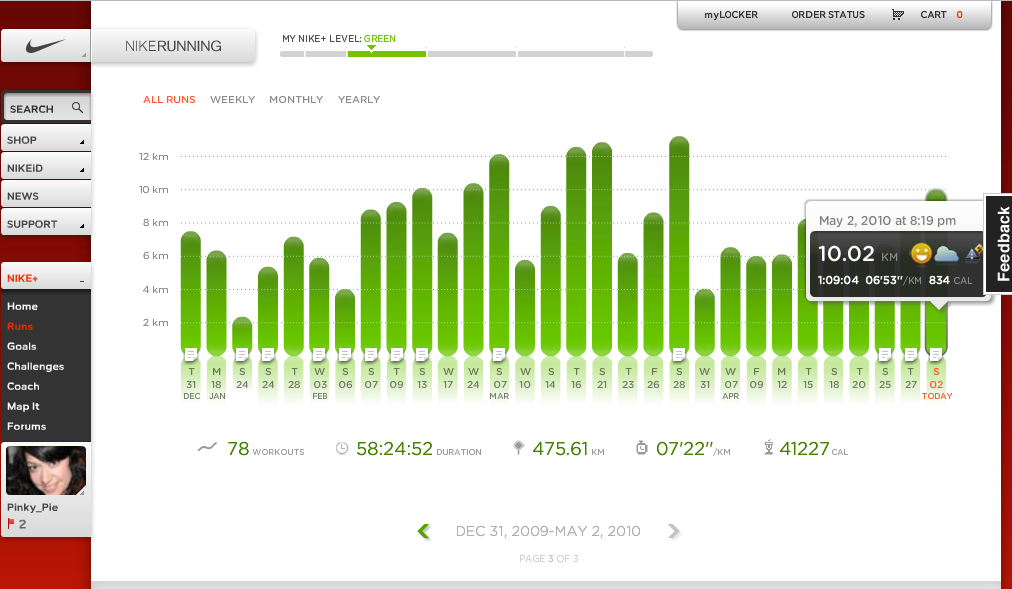Switch to the MONTHLY view
The image size is (1012, 589).
click(x=296, y=99)
